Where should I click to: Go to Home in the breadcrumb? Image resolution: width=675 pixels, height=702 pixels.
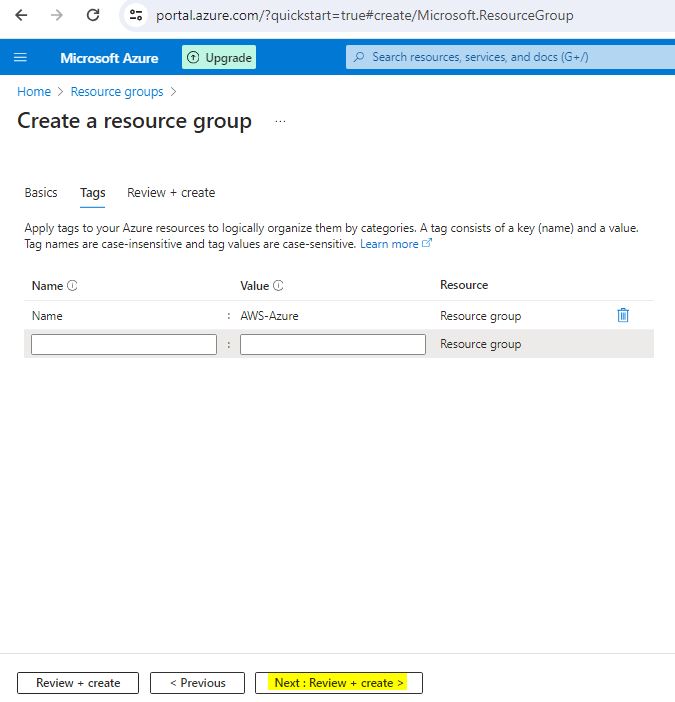tap(34, 91)
